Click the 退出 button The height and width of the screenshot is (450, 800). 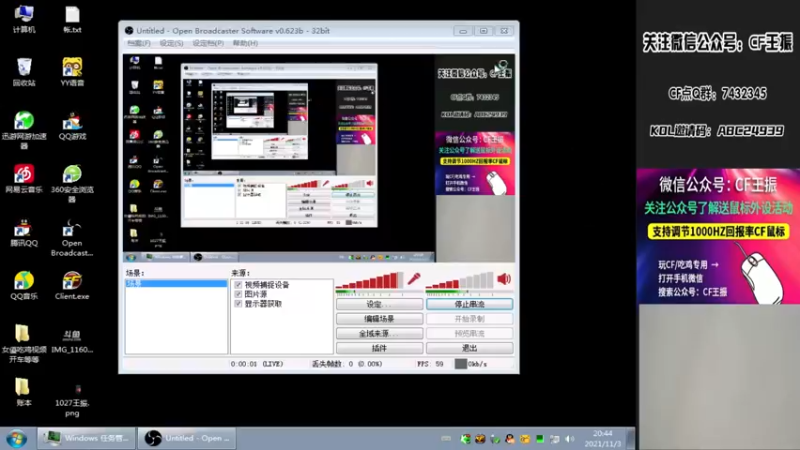pos(469,348)
